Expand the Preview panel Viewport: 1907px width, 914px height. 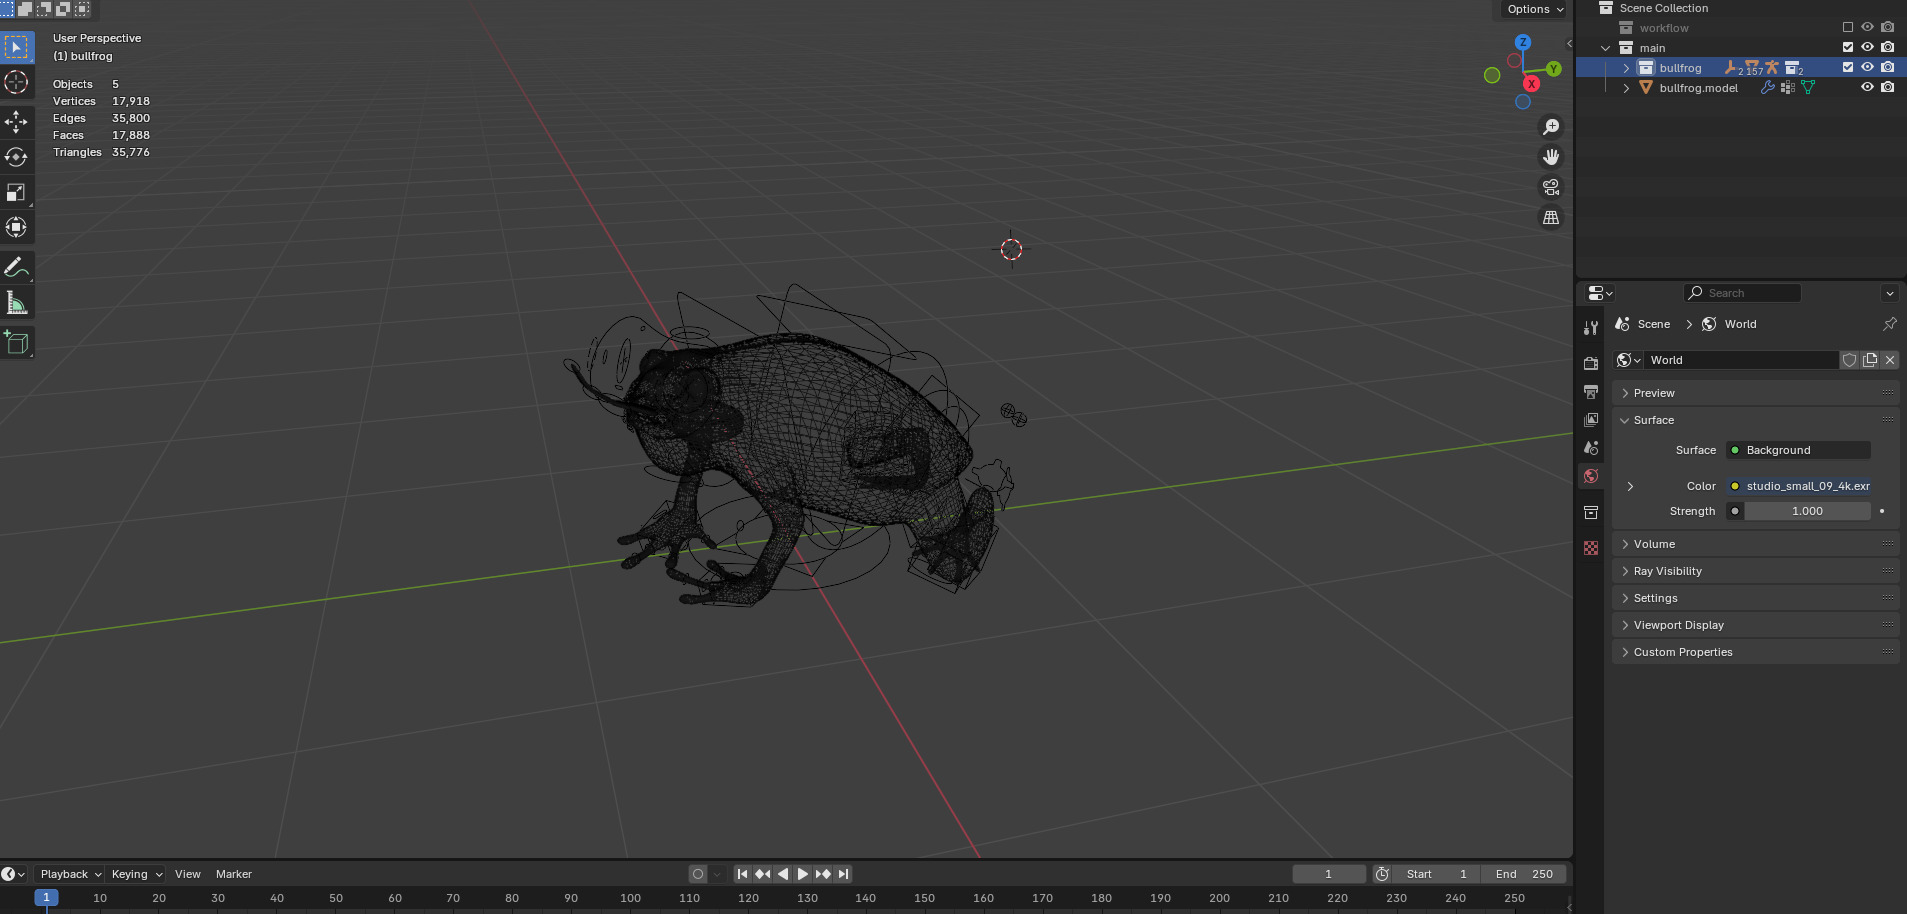tap(1755, 393)
